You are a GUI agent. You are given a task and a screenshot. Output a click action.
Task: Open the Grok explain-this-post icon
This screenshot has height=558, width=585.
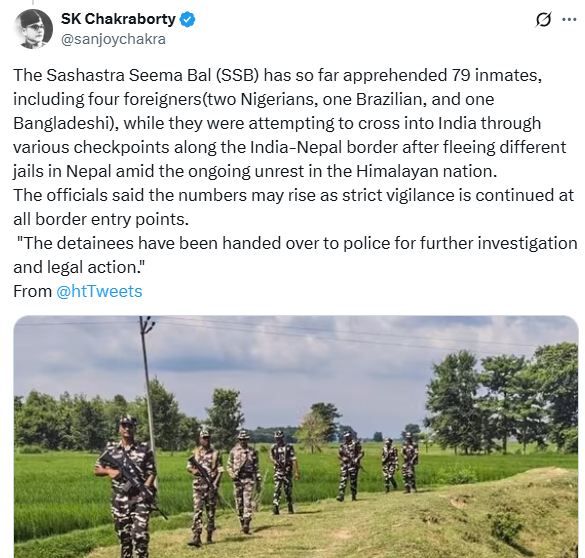[x=543, y=19]
